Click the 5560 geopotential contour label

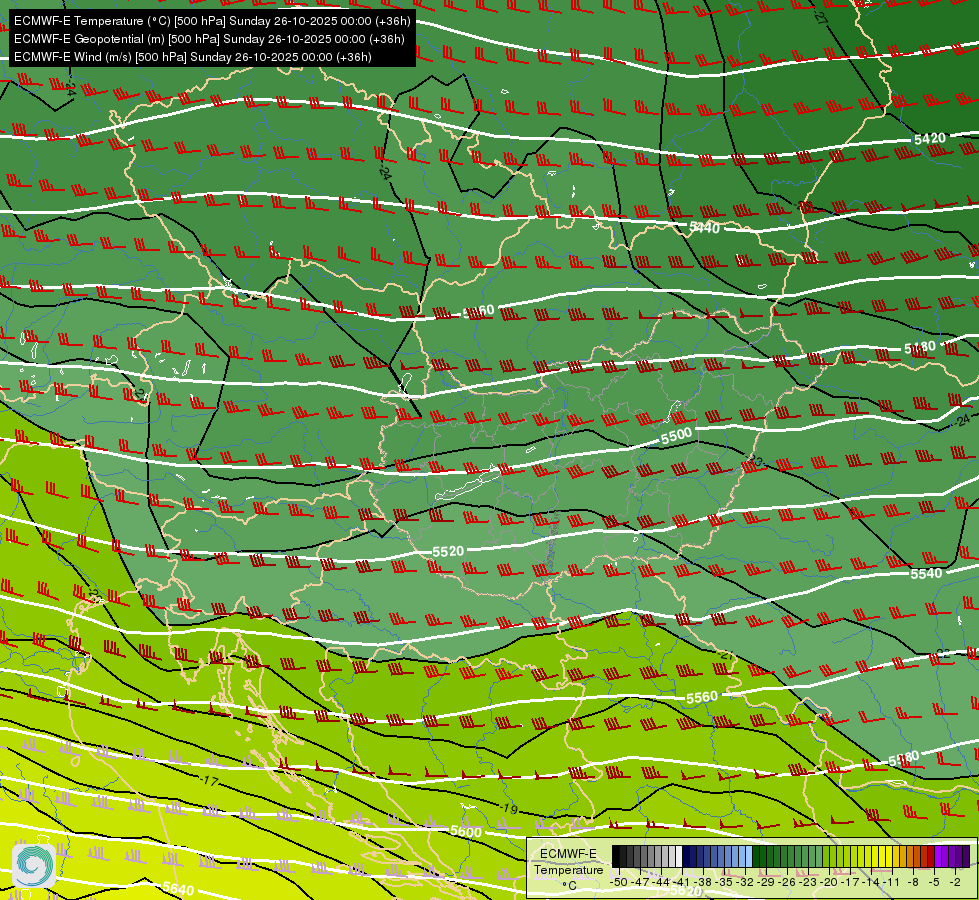click(702, 698)
